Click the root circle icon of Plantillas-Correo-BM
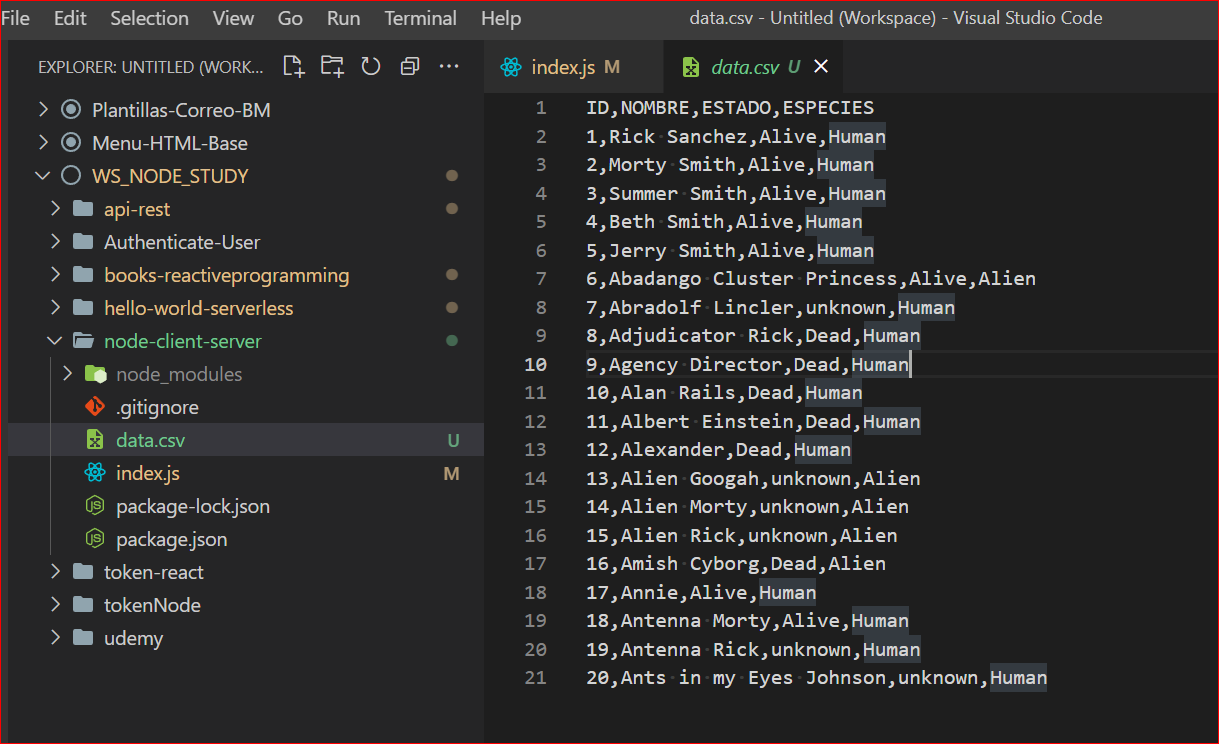The width and height of the screenshot is (1219, 744). 70,110
